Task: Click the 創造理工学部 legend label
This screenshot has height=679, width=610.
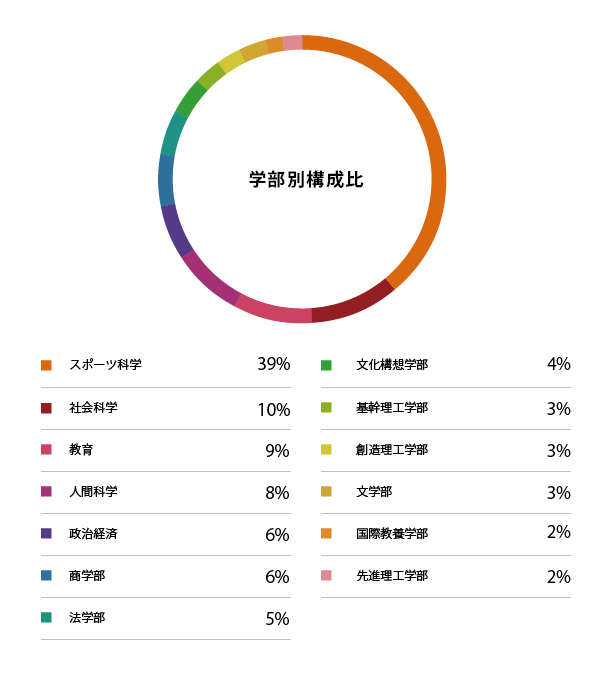Action: tap(392, 449)
